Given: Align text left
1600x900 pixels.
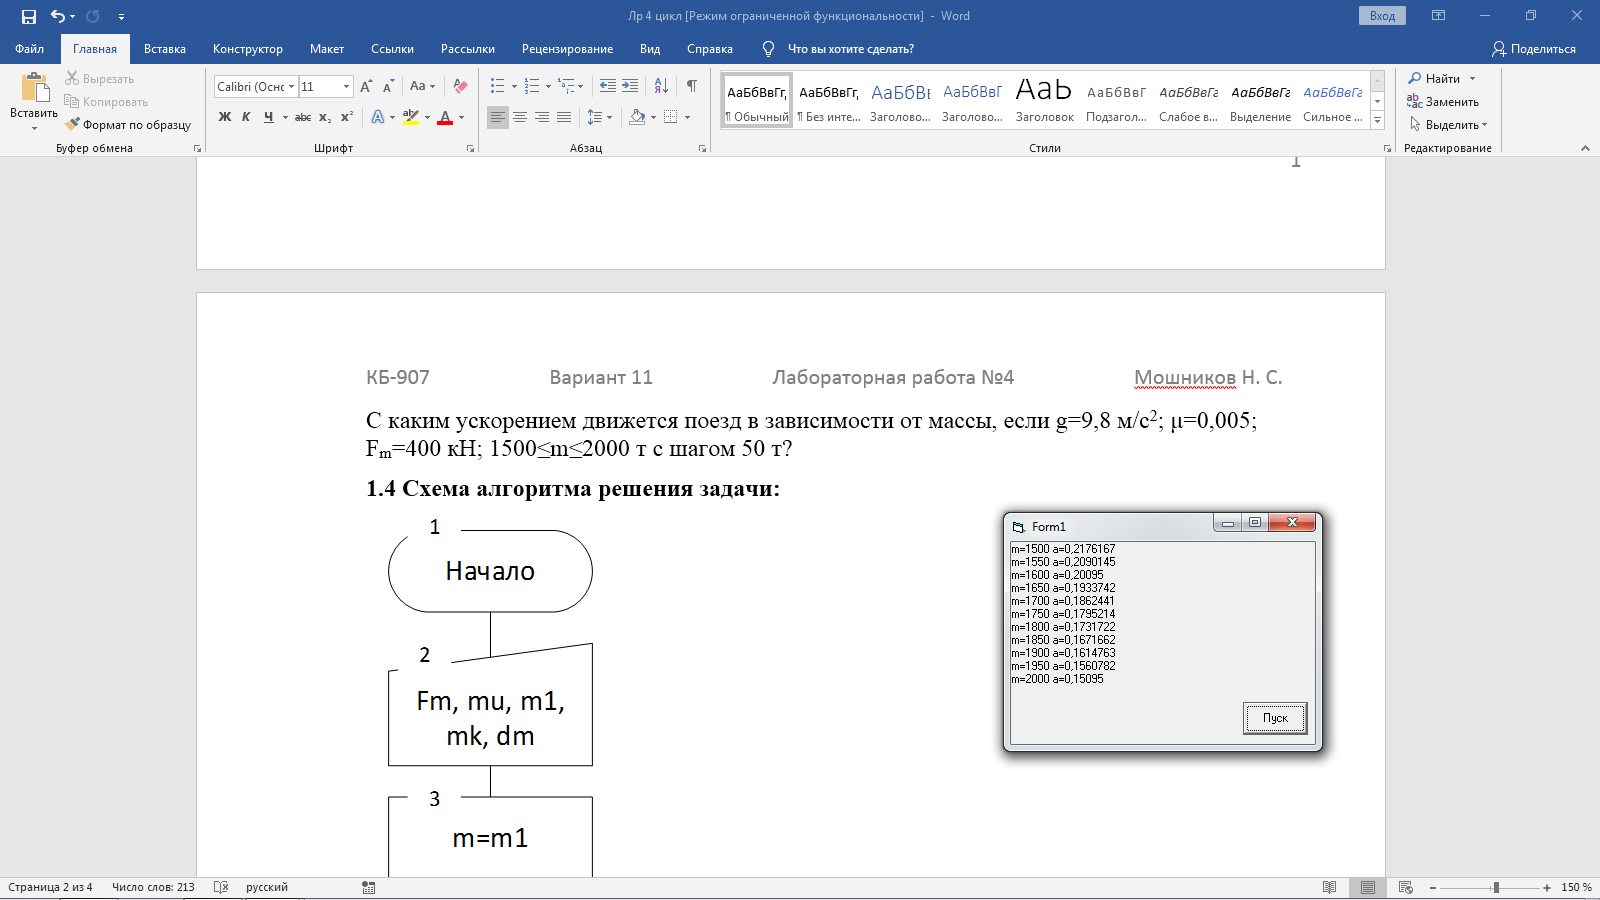Looking at the screenshot, I should (x=498, y=117).
